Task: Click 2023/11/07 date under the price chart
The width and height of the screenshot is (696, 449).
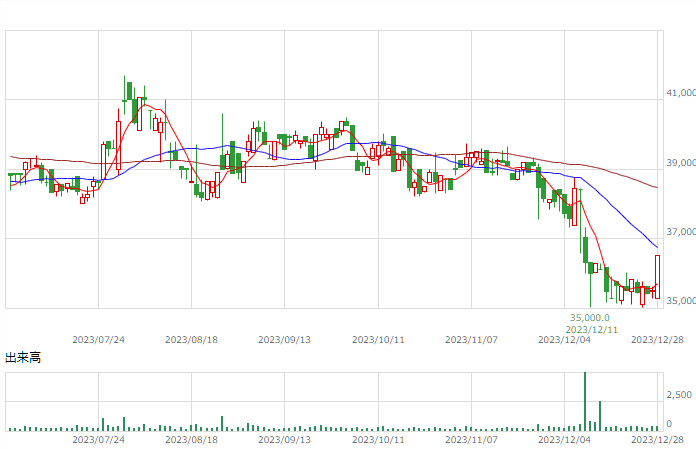Action: (471, 339)
